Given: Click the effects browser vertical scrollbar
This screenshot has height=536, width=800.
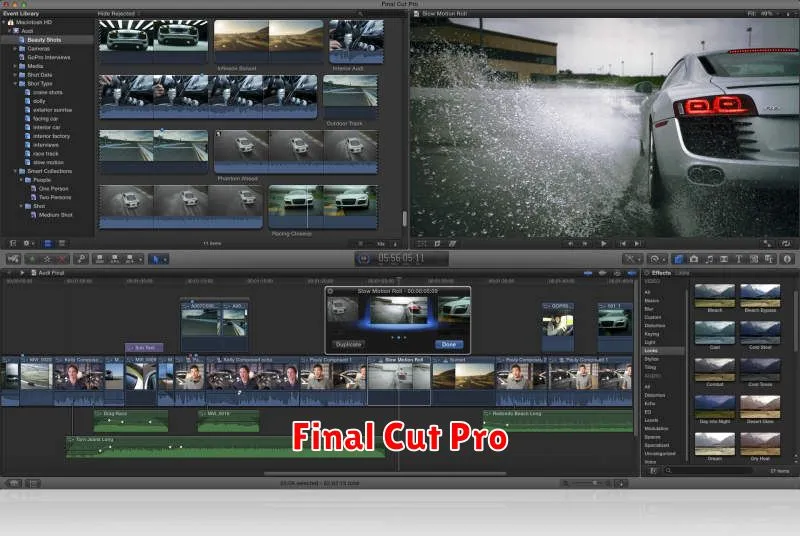Looking at the screenshot, I should [x=795, y=321].
